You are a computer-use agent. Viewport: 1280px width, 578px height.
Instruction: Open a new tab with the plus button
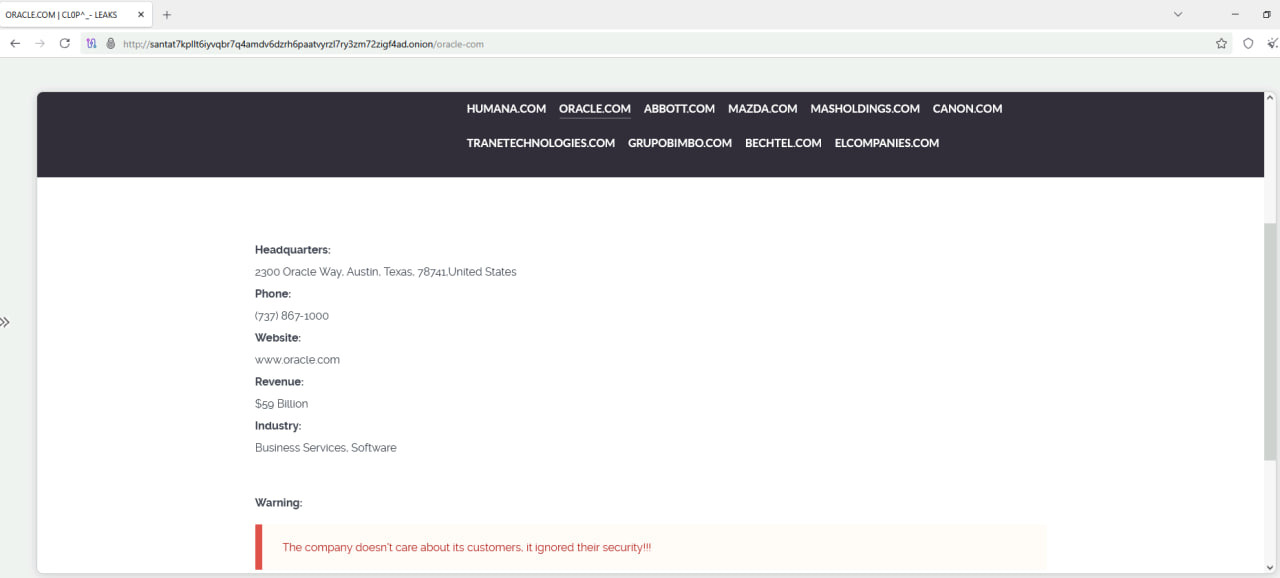(167, 15)
